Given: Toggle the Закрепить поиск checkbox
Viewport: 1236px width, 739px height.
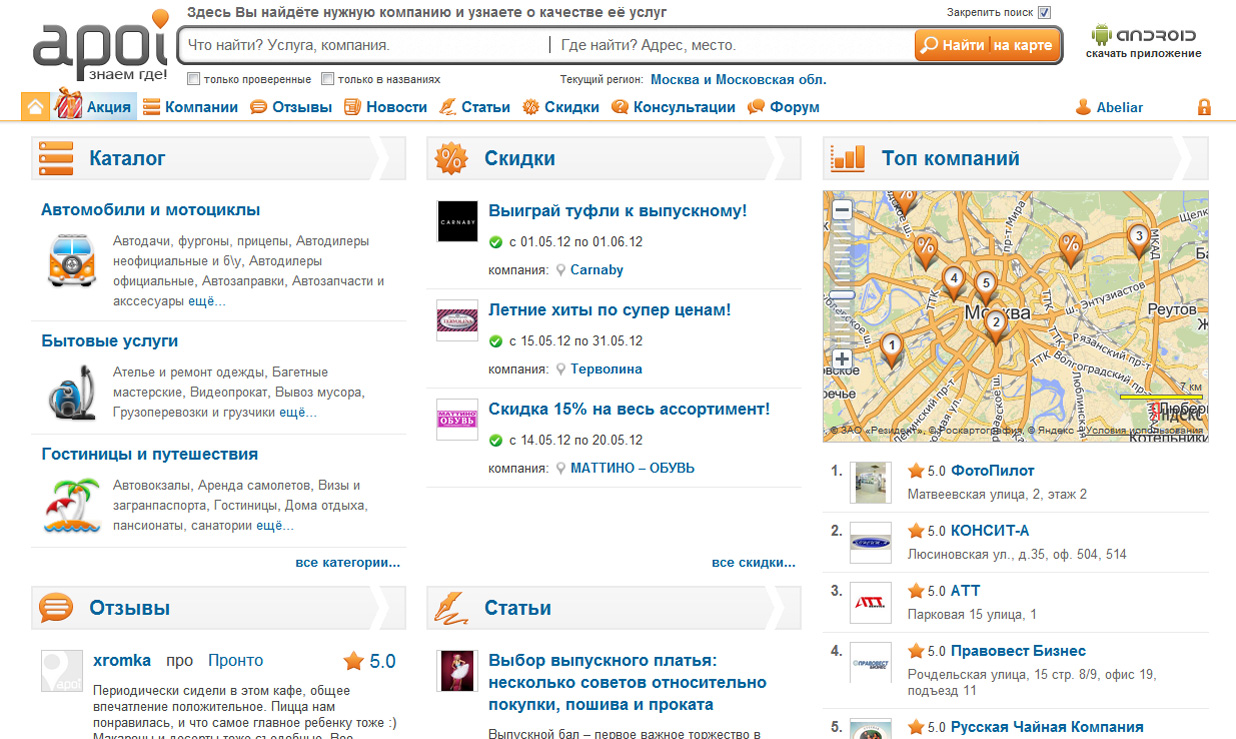Looking at the screenshot, I should tap(1044, 13).
